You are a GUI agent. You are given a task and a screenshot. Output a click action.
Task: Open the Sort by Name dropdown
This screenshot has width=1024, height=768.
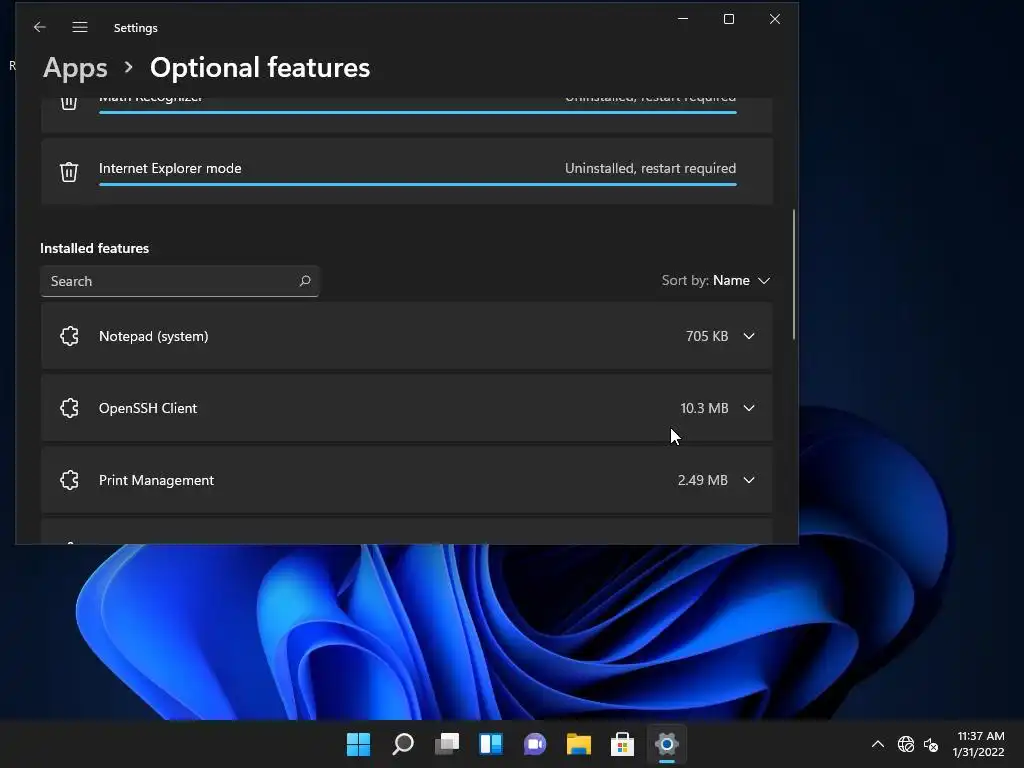click(x=716, y=281)
